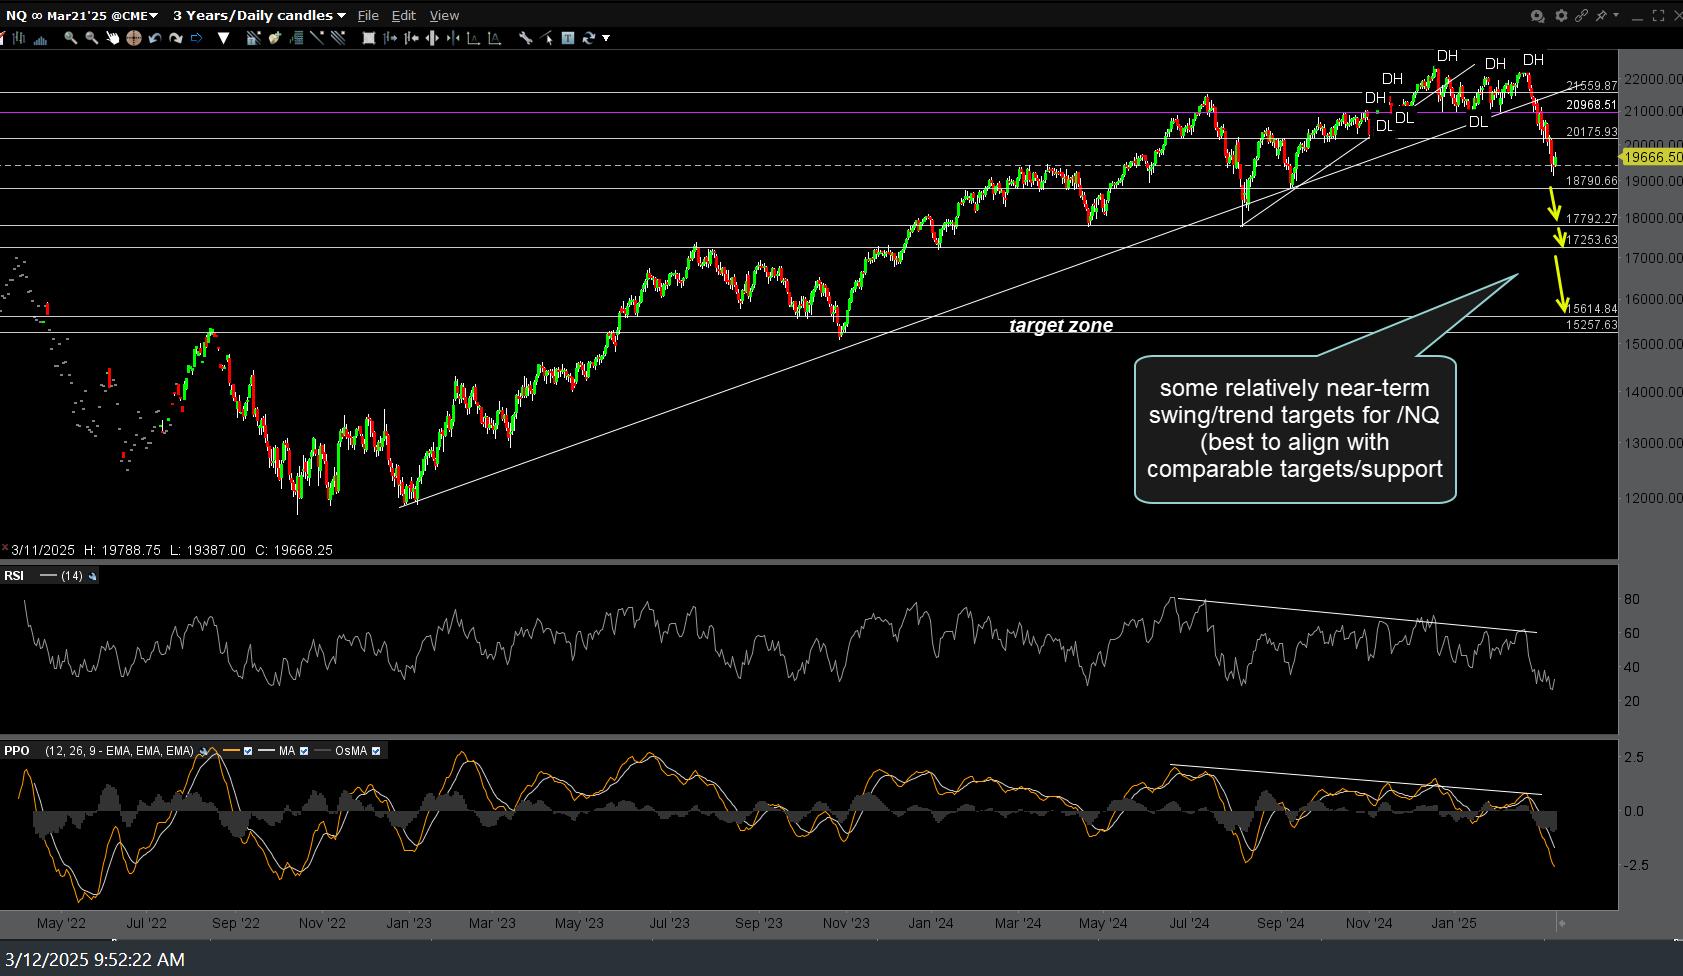Click the pin chart button
The image size is (1683, 976).
coord(1600,16)
